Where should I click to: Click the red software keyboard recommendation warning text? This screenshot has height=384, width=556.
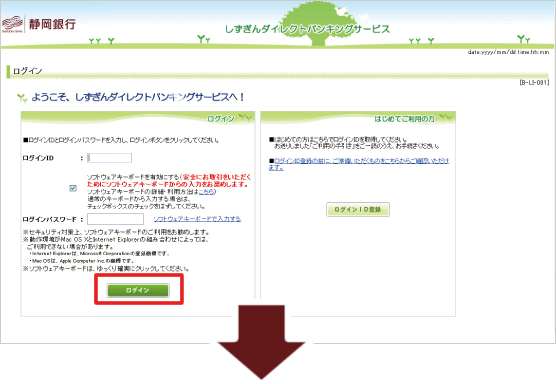169,180
